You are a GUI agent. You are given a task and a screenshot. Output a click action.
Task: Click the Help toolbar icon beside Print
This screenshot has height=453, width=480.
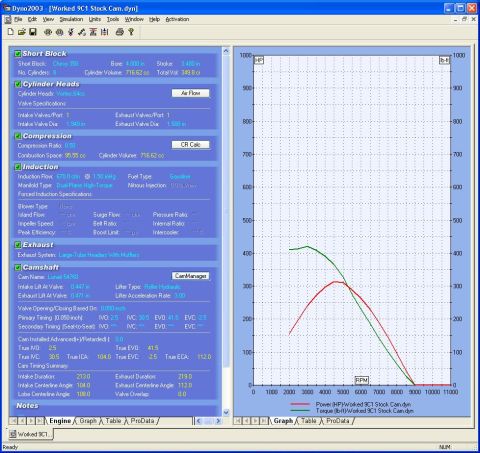point(131,32)
